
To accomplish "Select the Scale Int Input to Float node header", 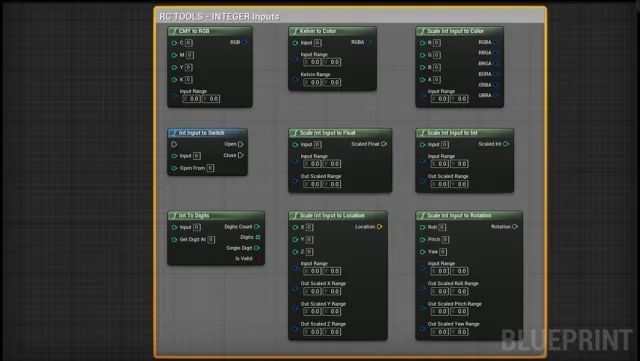I will 340,133.
